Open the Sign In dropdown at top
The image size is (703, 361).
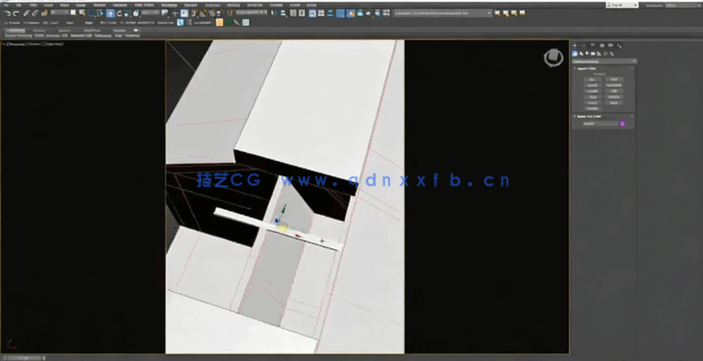click(x=621, y=5)
